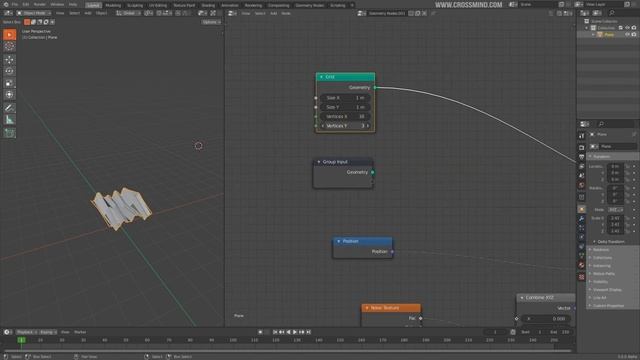Open the Modifiers properties tab
The width and height of the screenshot is (640, 360).
(x=582, y=219)
